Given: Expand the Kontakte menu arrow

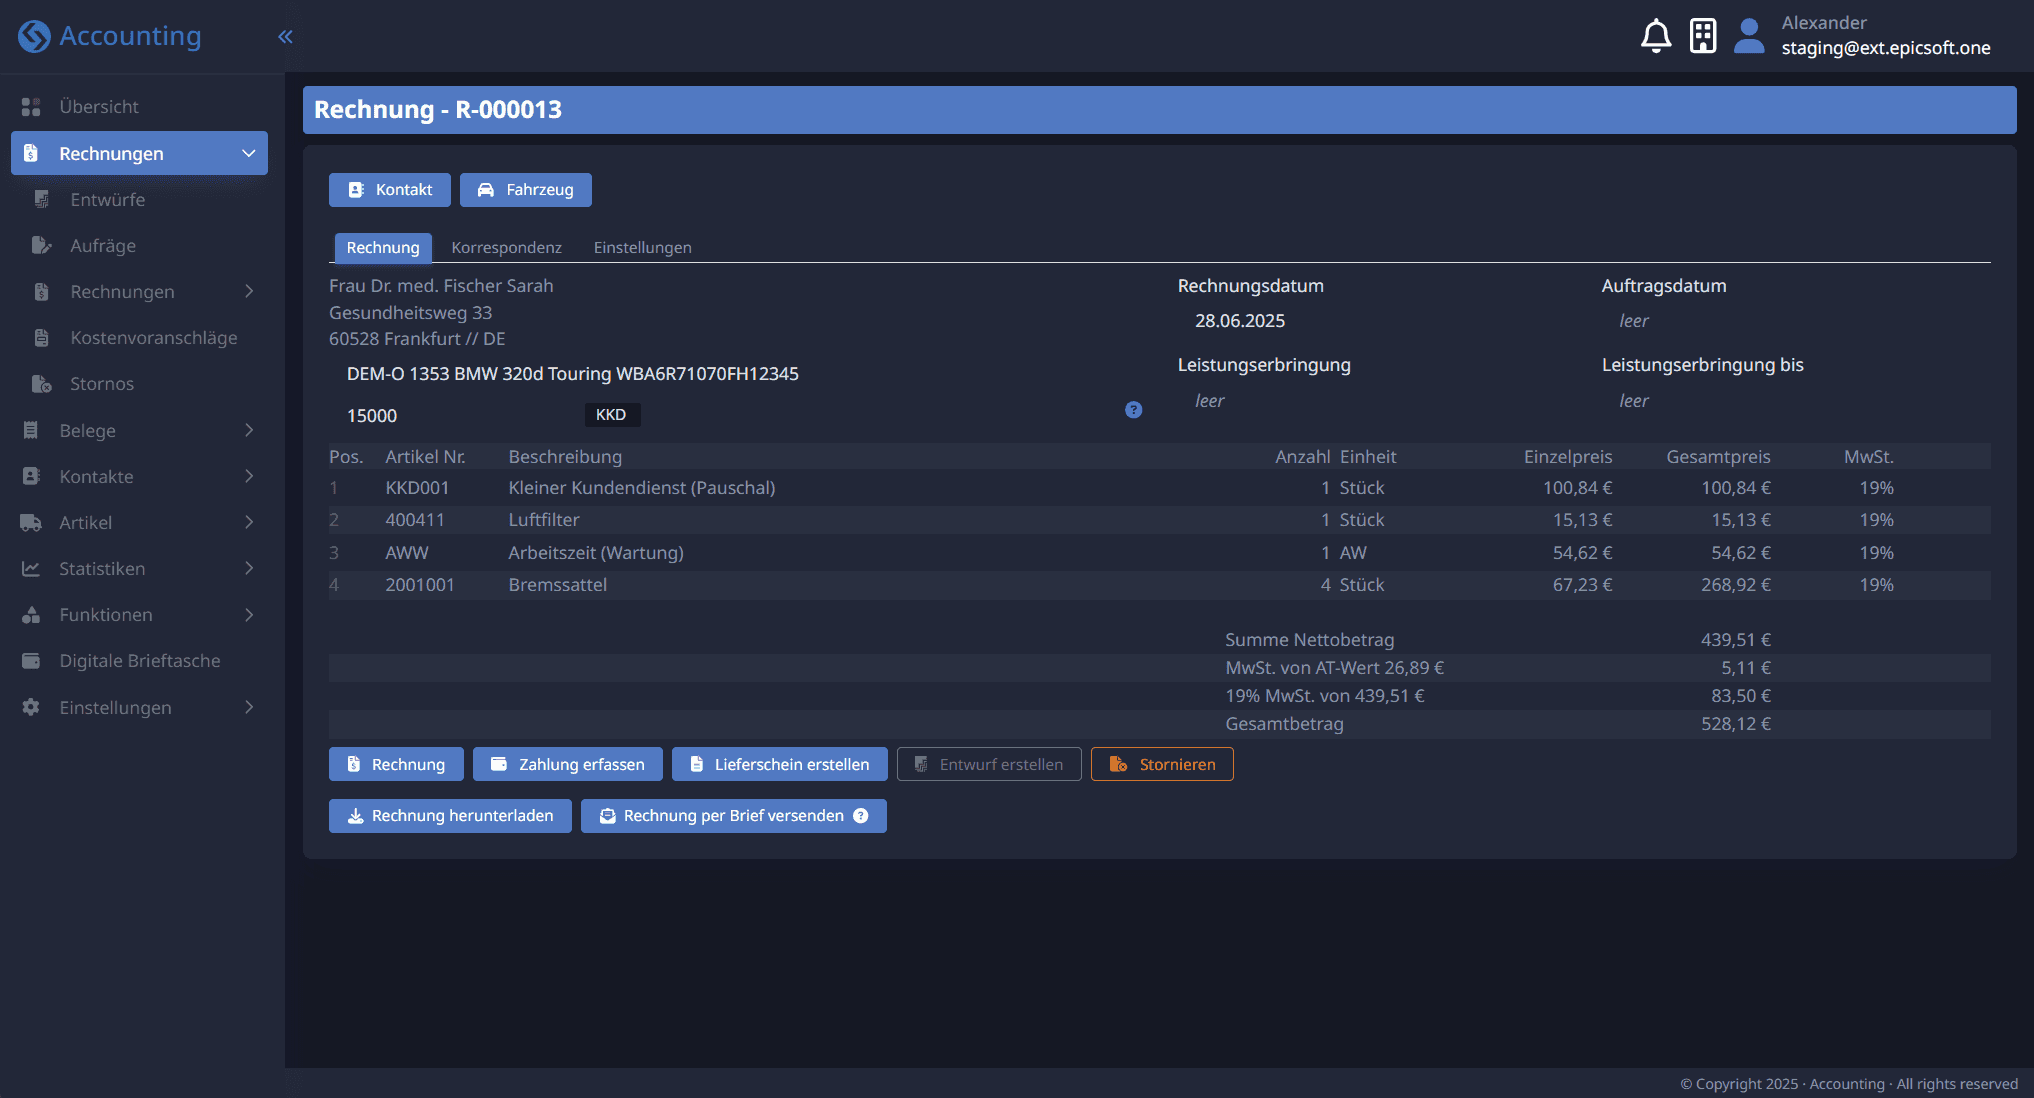Looking at the screenshot, I should 249,476.
